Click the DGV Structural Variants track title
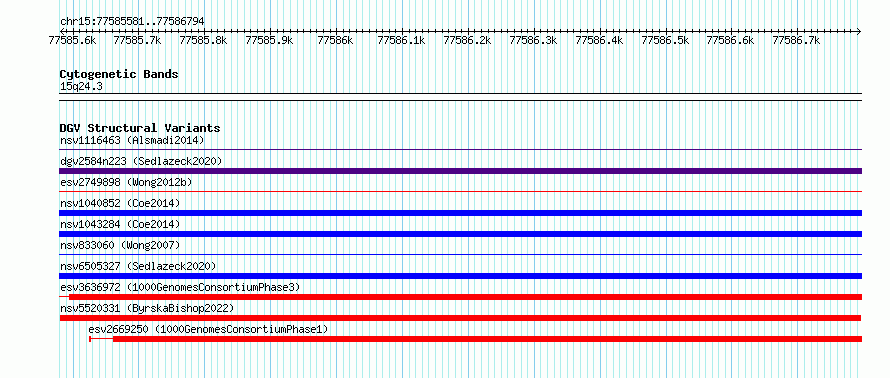Image resolution: width=890 pixels, height=378 pixels. [x=140, y=128]
